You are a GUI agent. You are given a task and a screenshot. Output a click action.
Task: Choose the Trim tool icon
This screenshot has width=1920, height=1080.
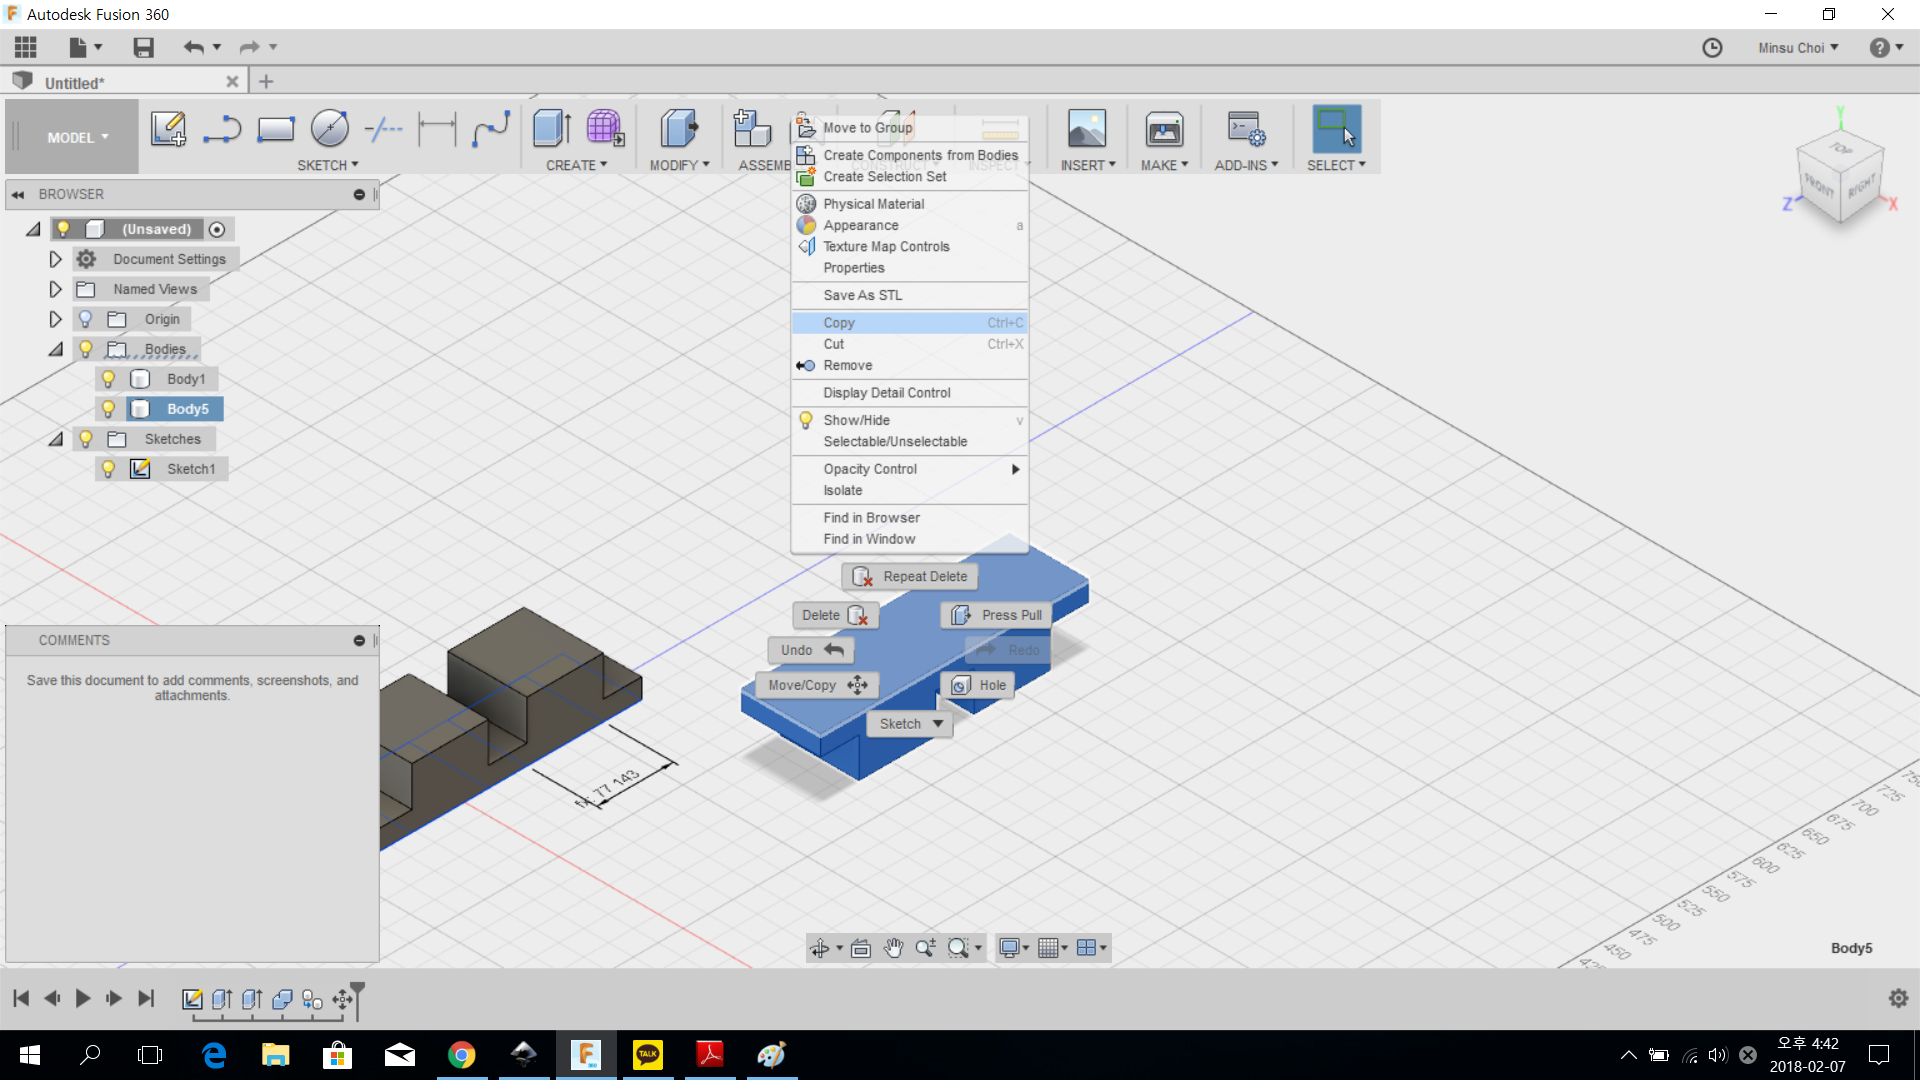[383, 129]
